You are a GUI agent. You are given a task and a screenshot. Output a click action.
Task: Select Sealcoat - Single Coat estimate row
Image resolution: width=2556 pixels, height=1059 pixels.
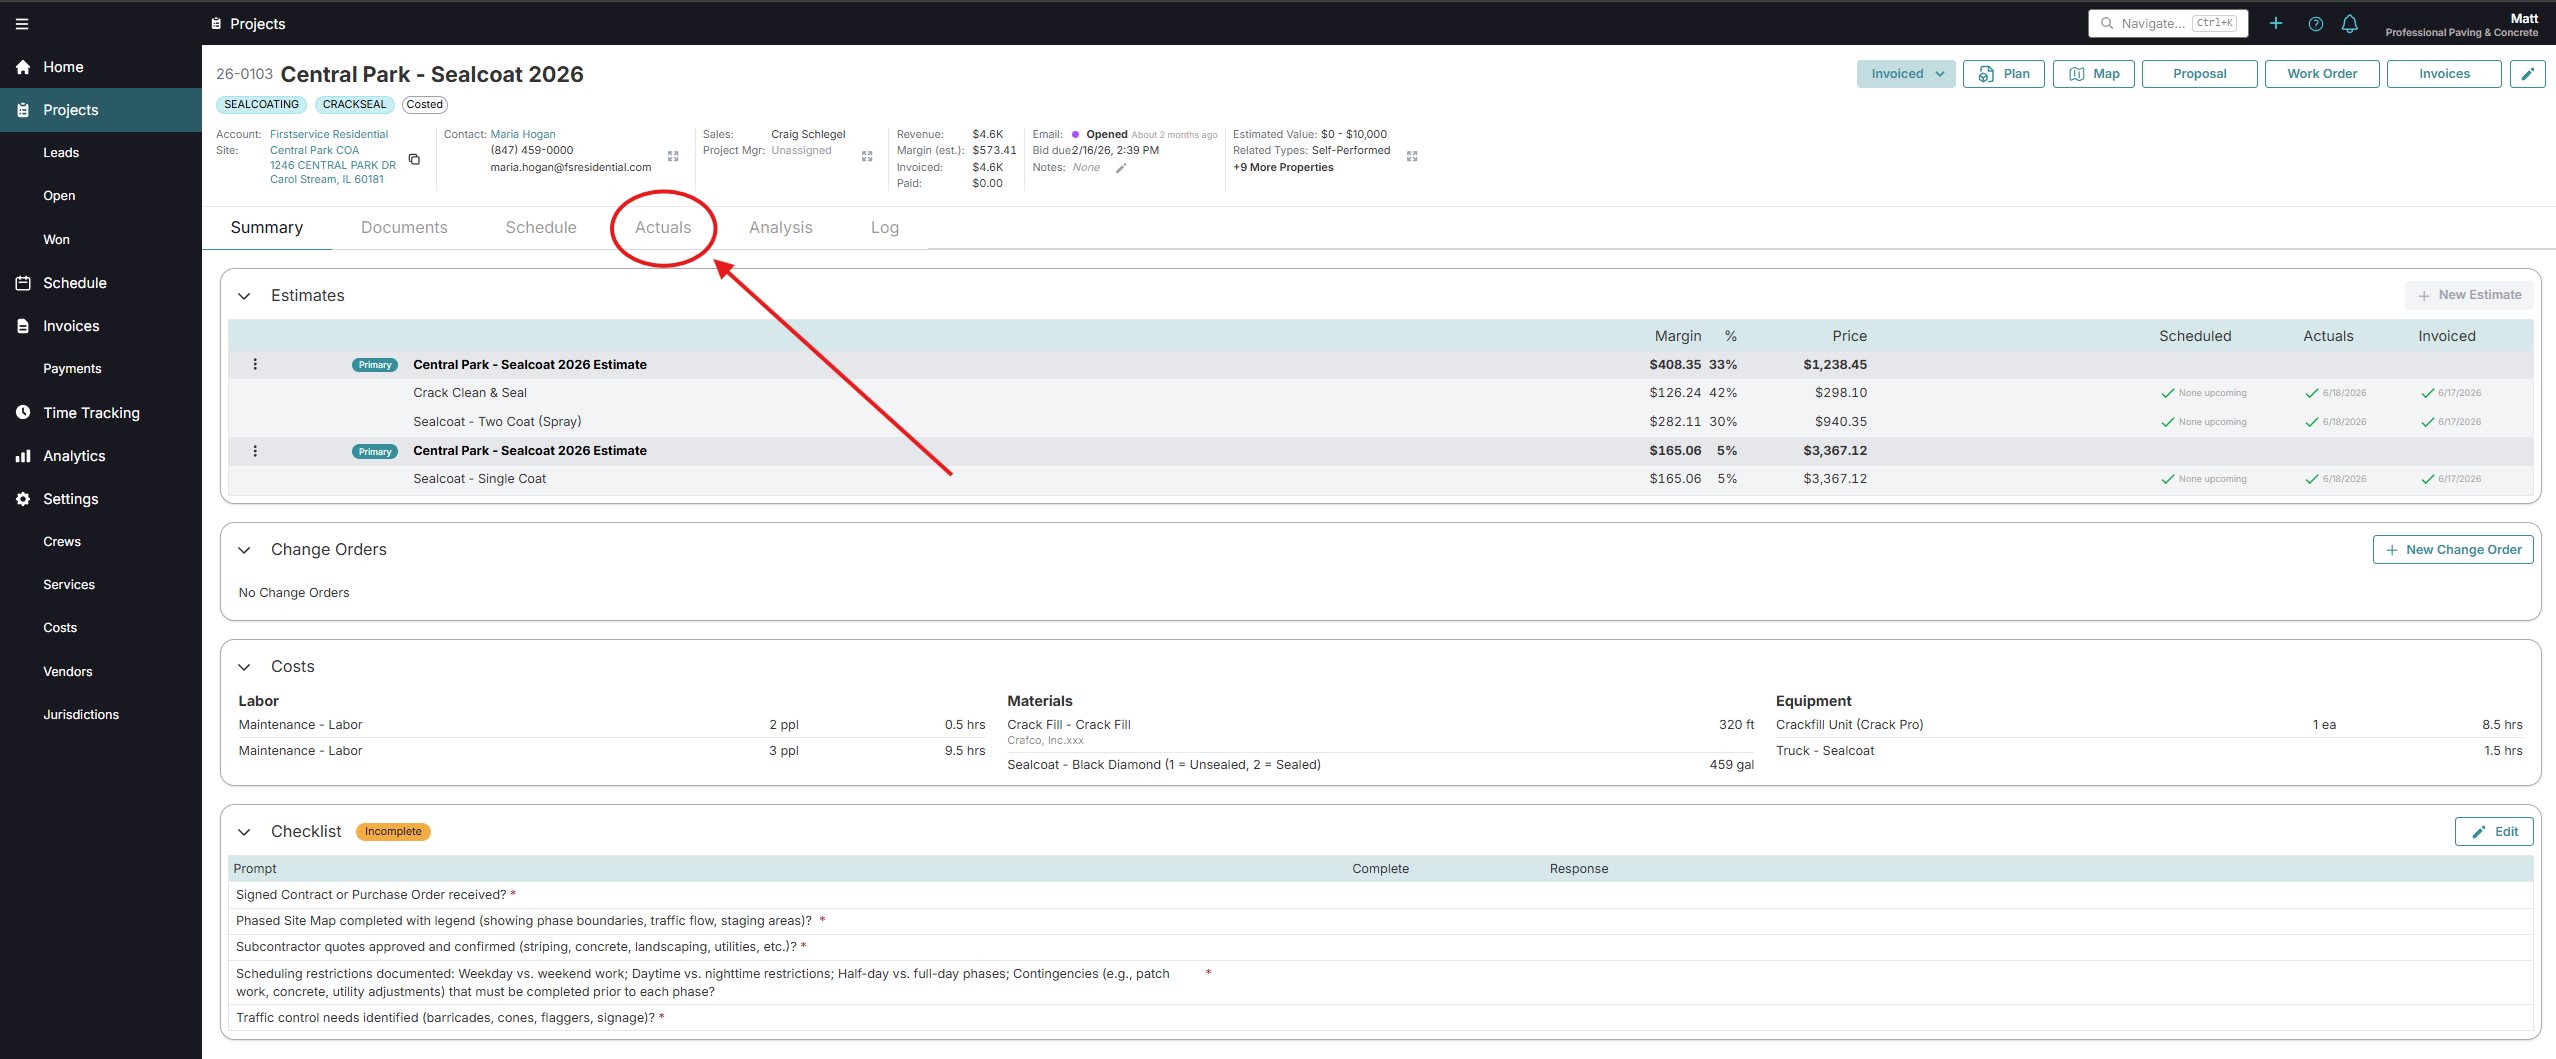tap(1380, 479)
